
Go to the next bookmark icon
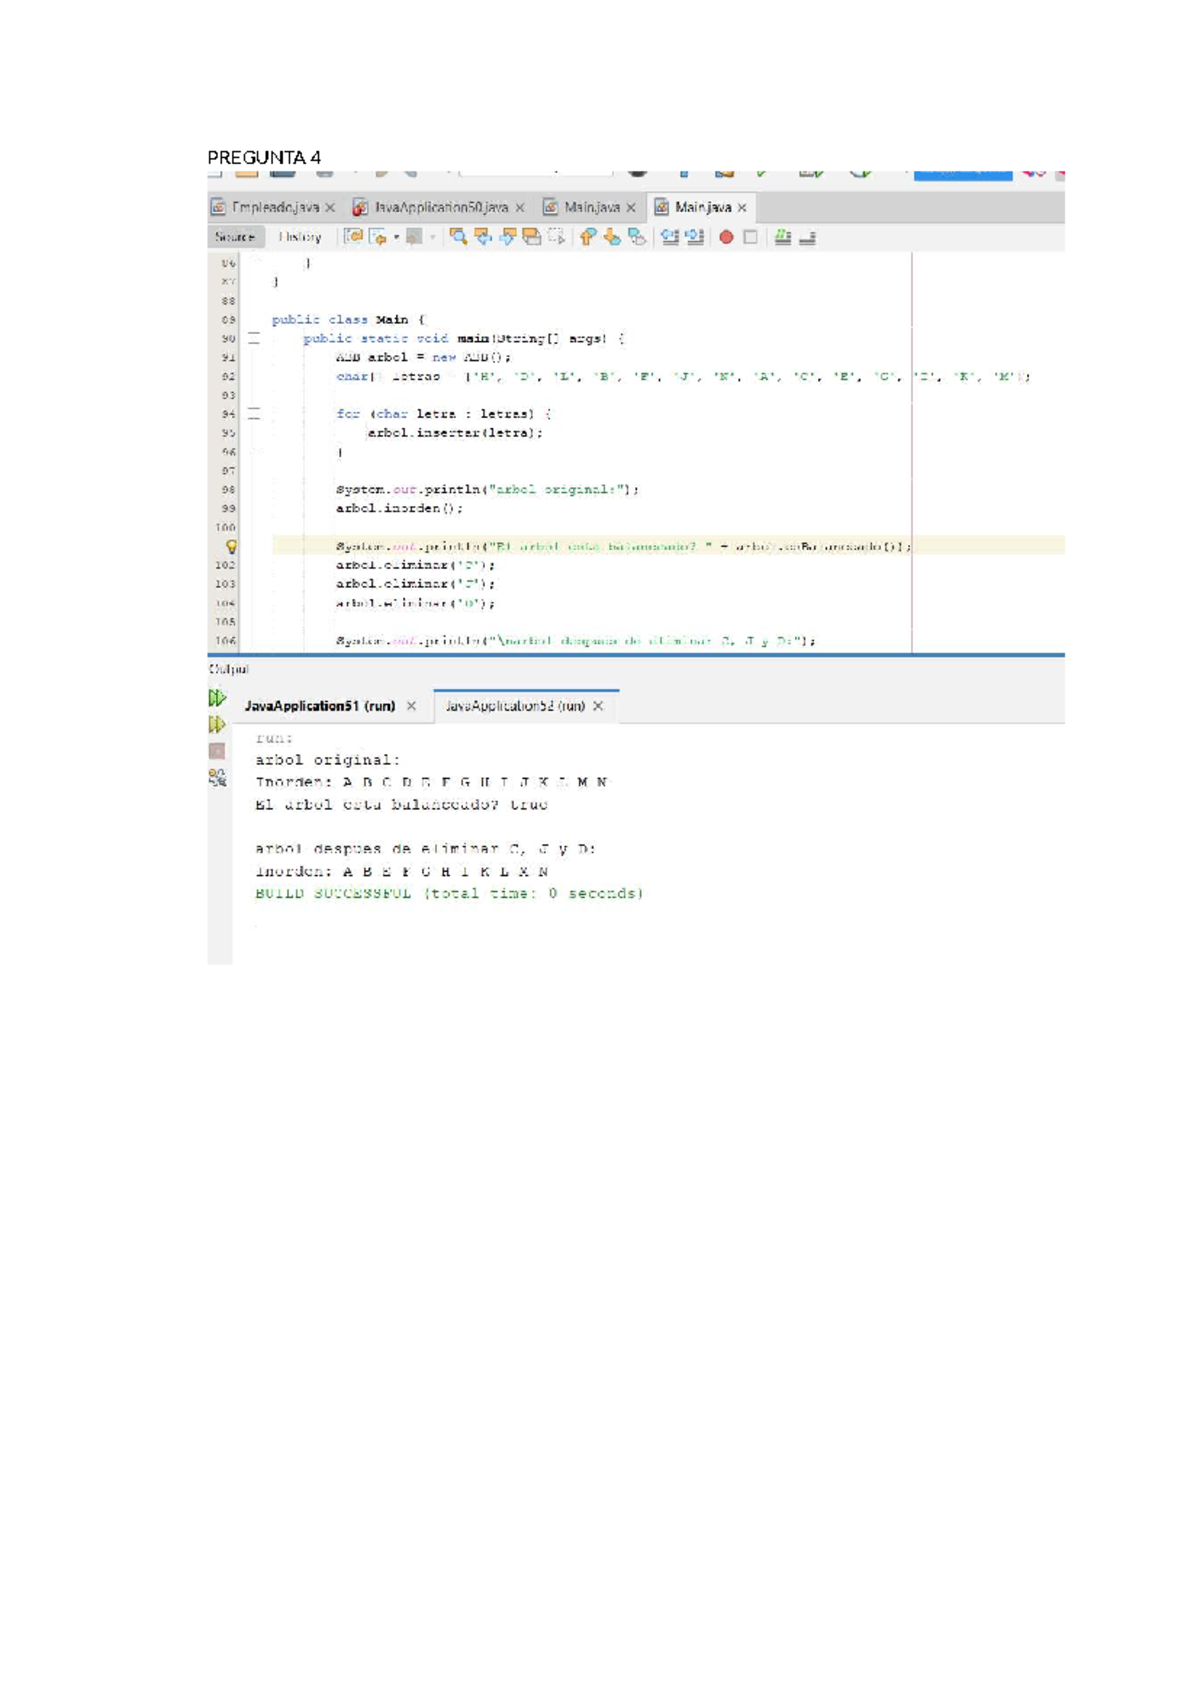612,237
